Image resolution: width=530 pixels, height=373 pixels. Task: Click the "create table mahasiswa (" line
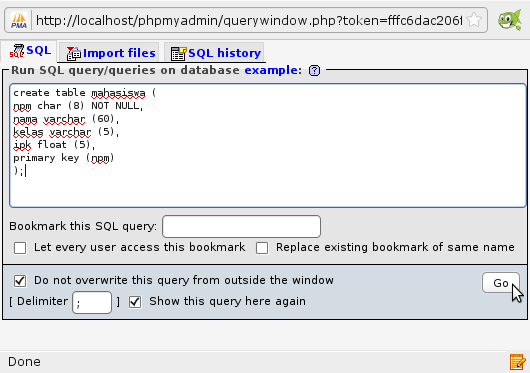pyautogui.click(x=85, y=93)
